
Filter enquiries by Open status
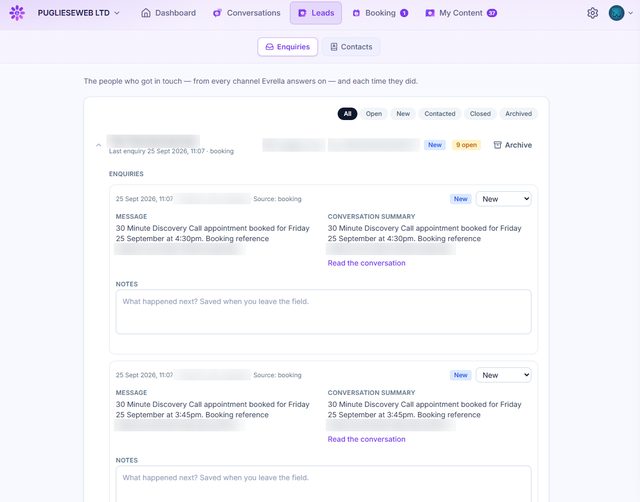click(x=373, y=114)
